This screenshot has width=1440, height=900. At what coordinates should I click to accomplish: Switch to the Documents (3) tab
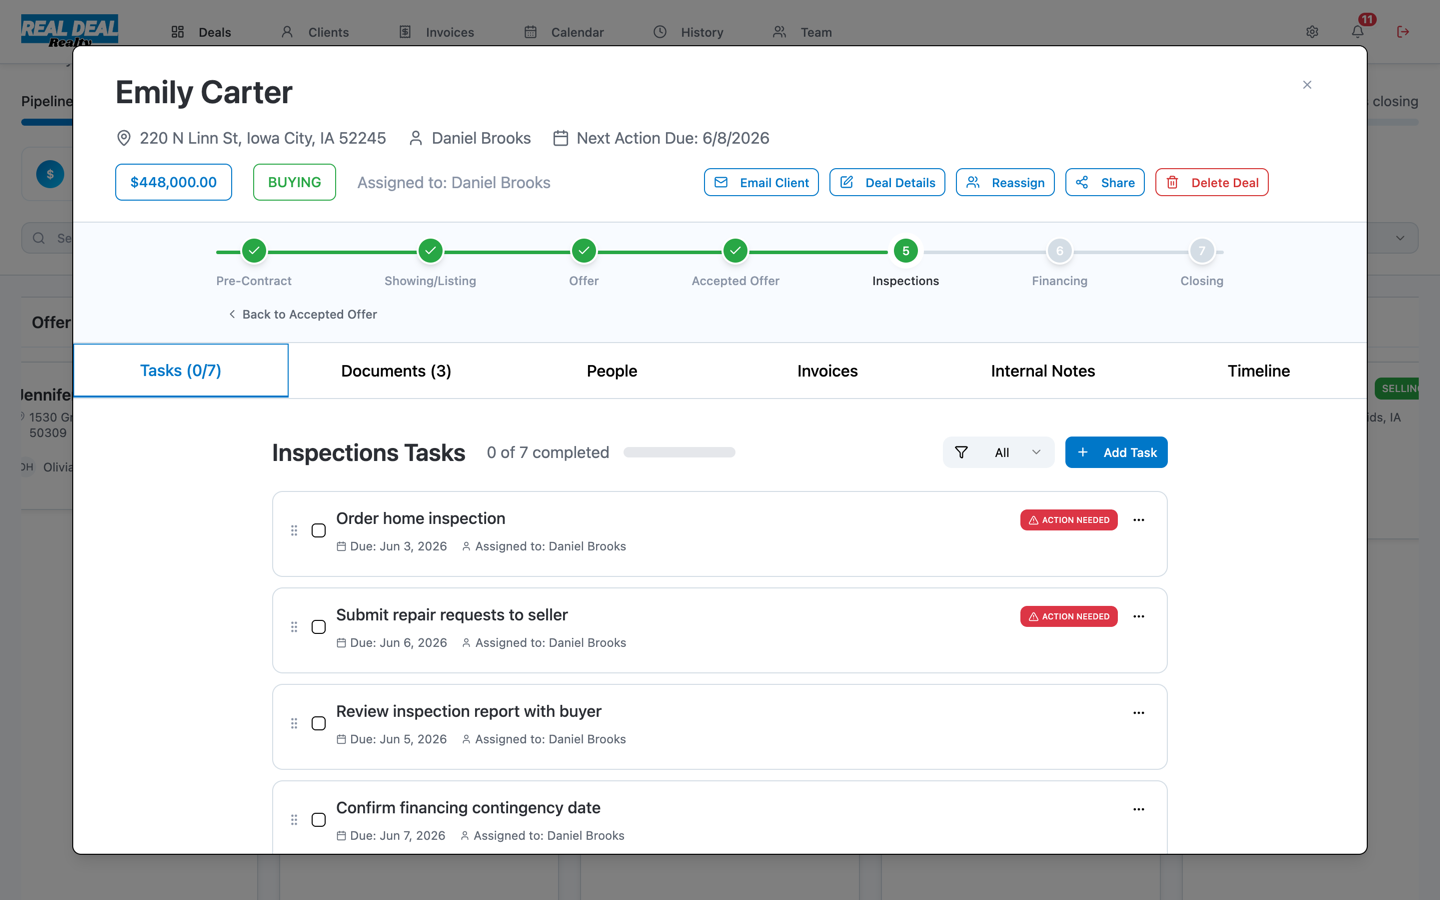396,371
